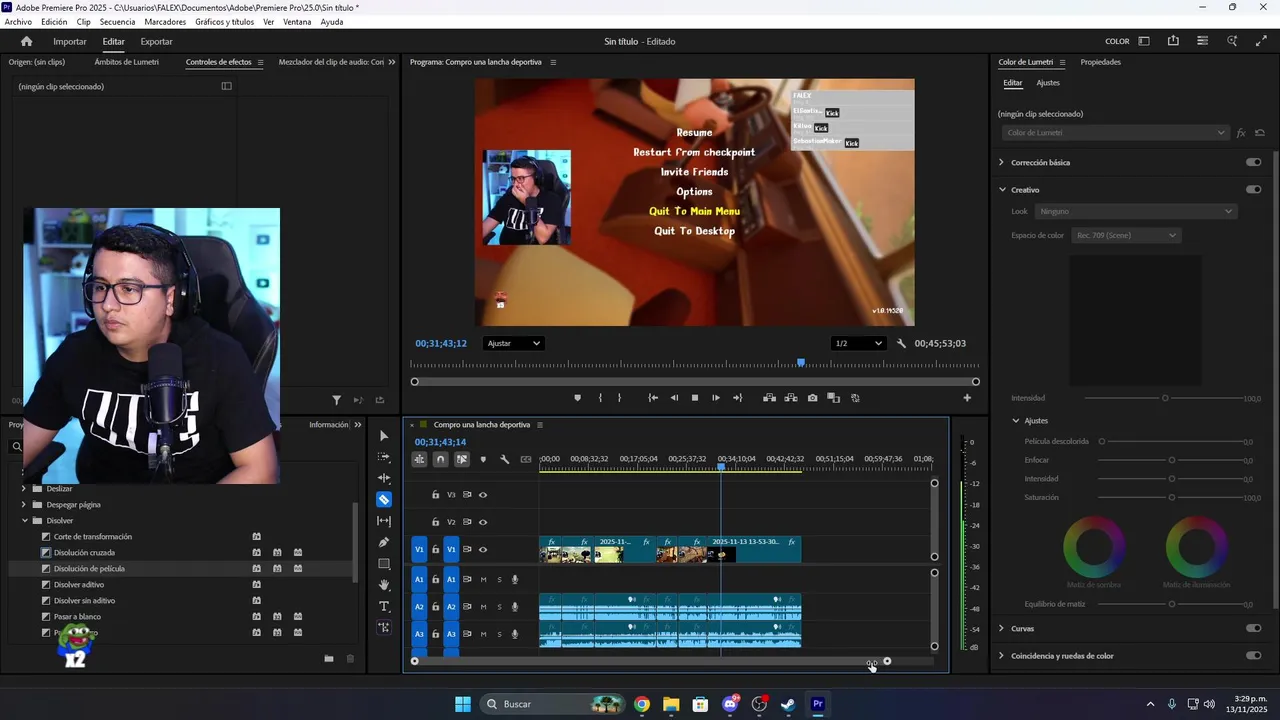The image size is (1280, 720).
Task: Open the Workspaces layout icon near COLOR
Action: (1144, 41)
